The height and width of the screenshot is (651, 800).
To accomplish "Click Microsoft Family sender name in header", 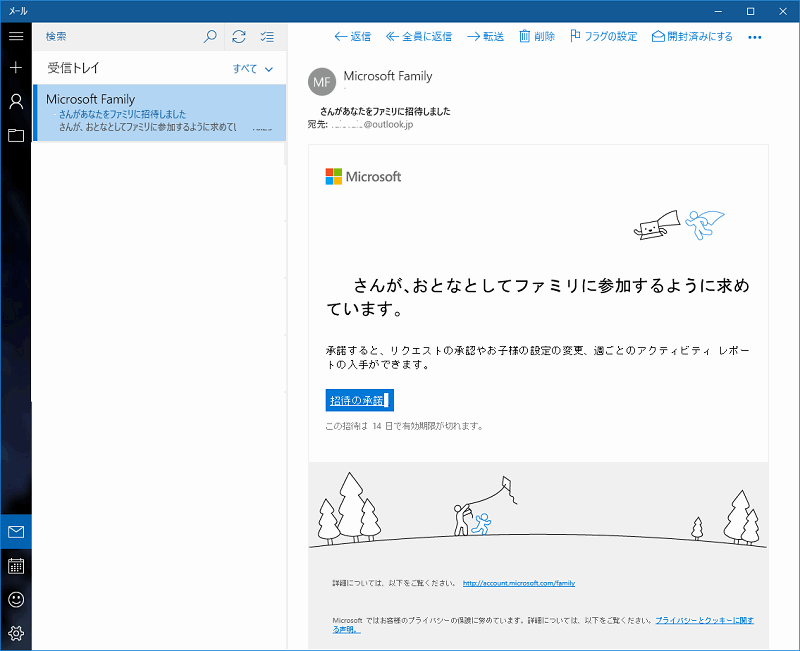I will (388, 76).
